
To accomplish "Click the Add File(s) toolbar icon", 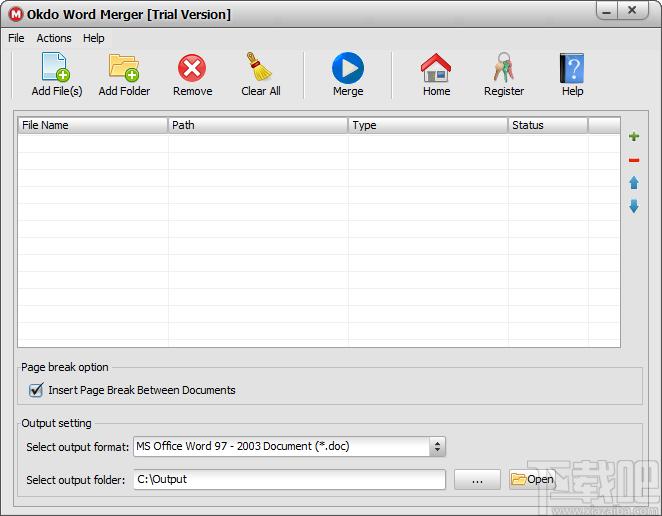I will (56, 70).
